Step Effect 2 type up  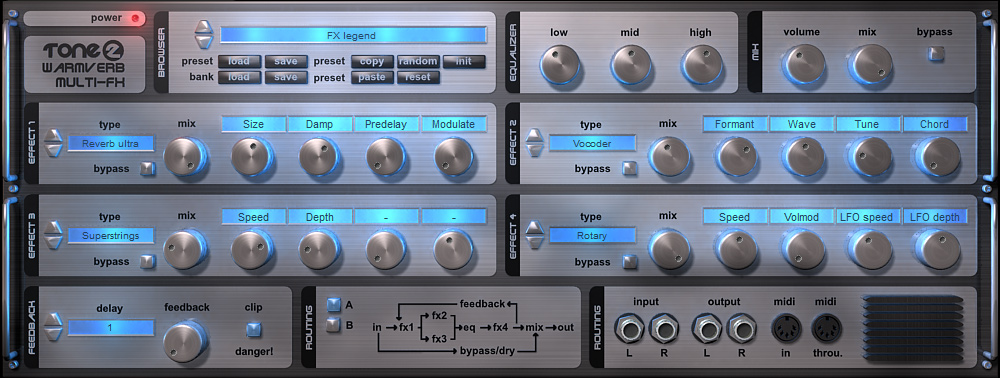534,136
